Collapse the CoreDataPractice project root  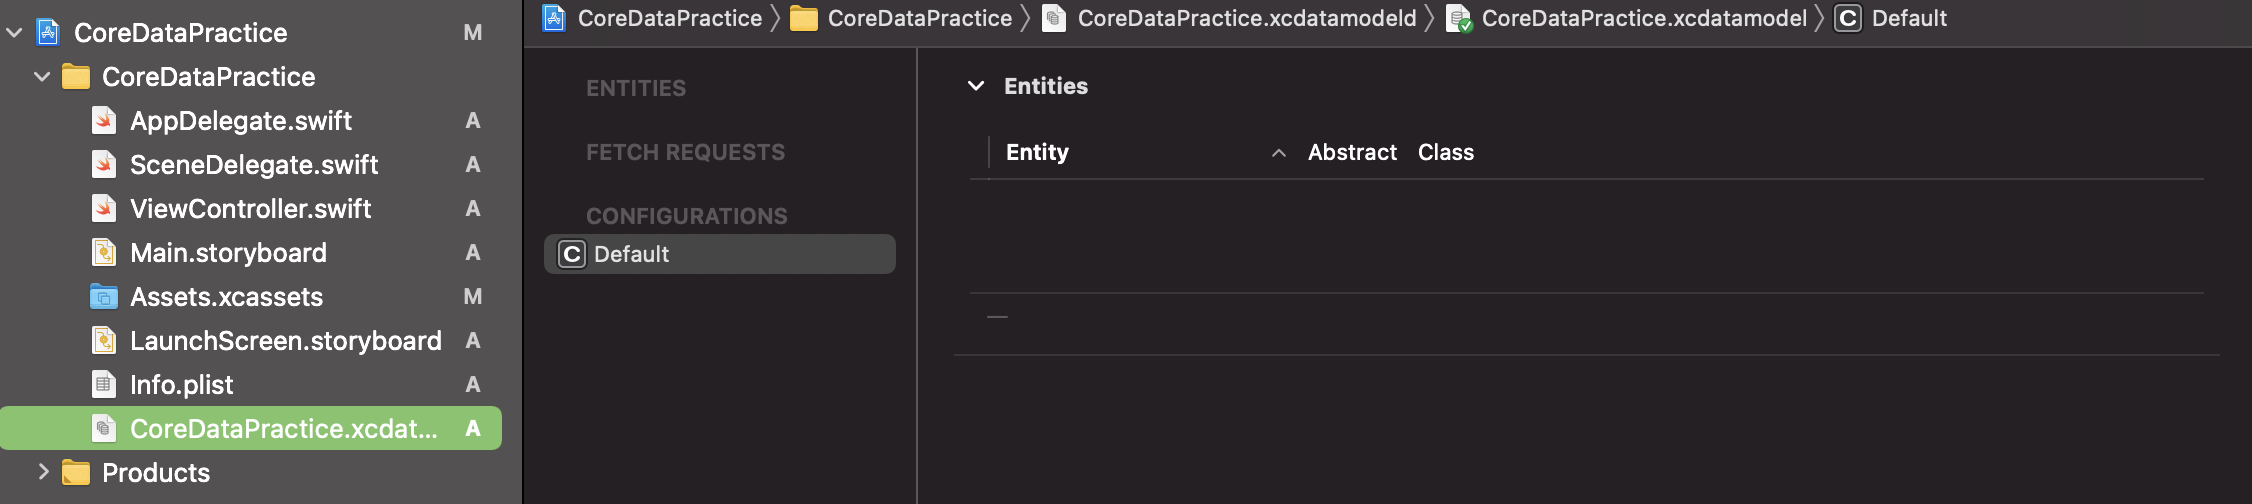pyautogui.click(x=14, y=33)
